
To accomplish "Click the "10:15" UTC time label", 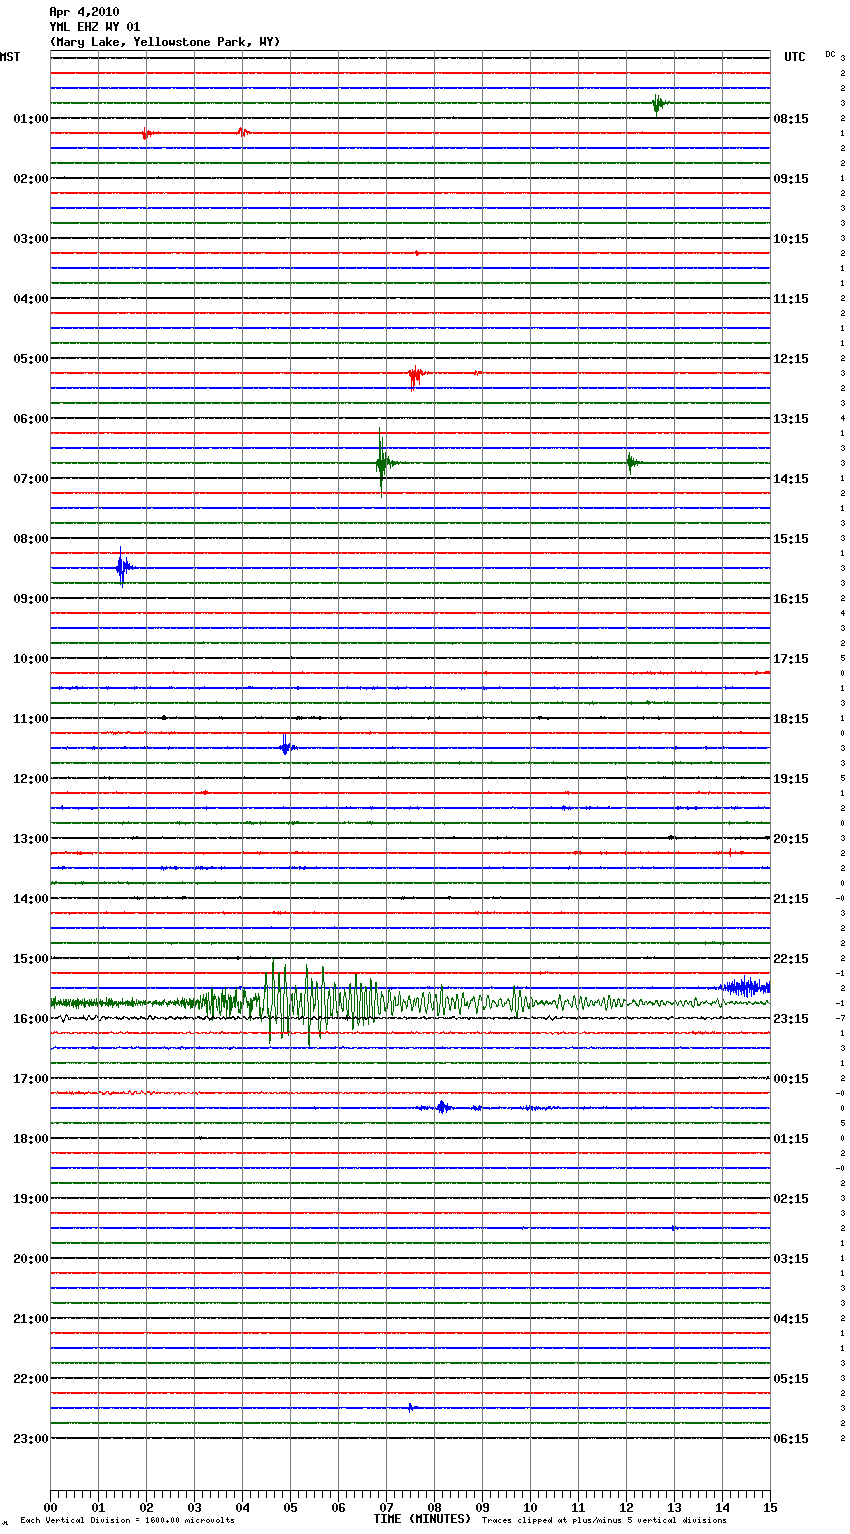I will tap(791, 239).
